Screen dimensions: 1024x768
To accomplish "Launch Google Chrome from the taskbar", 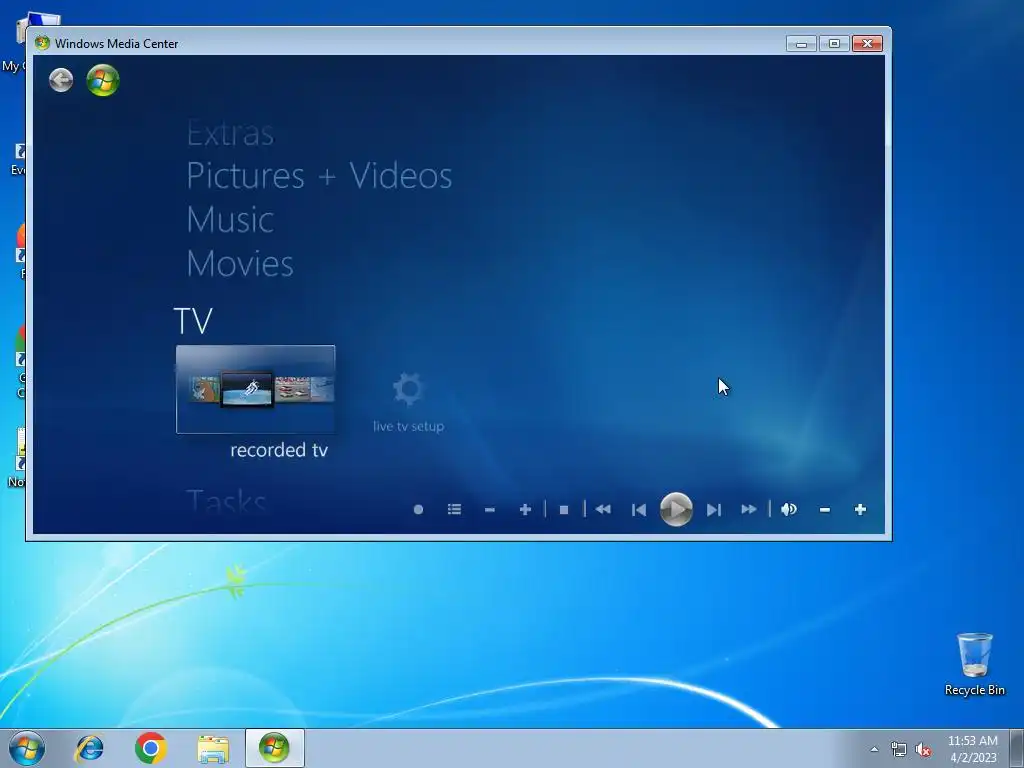I will (x=151, y=748).
